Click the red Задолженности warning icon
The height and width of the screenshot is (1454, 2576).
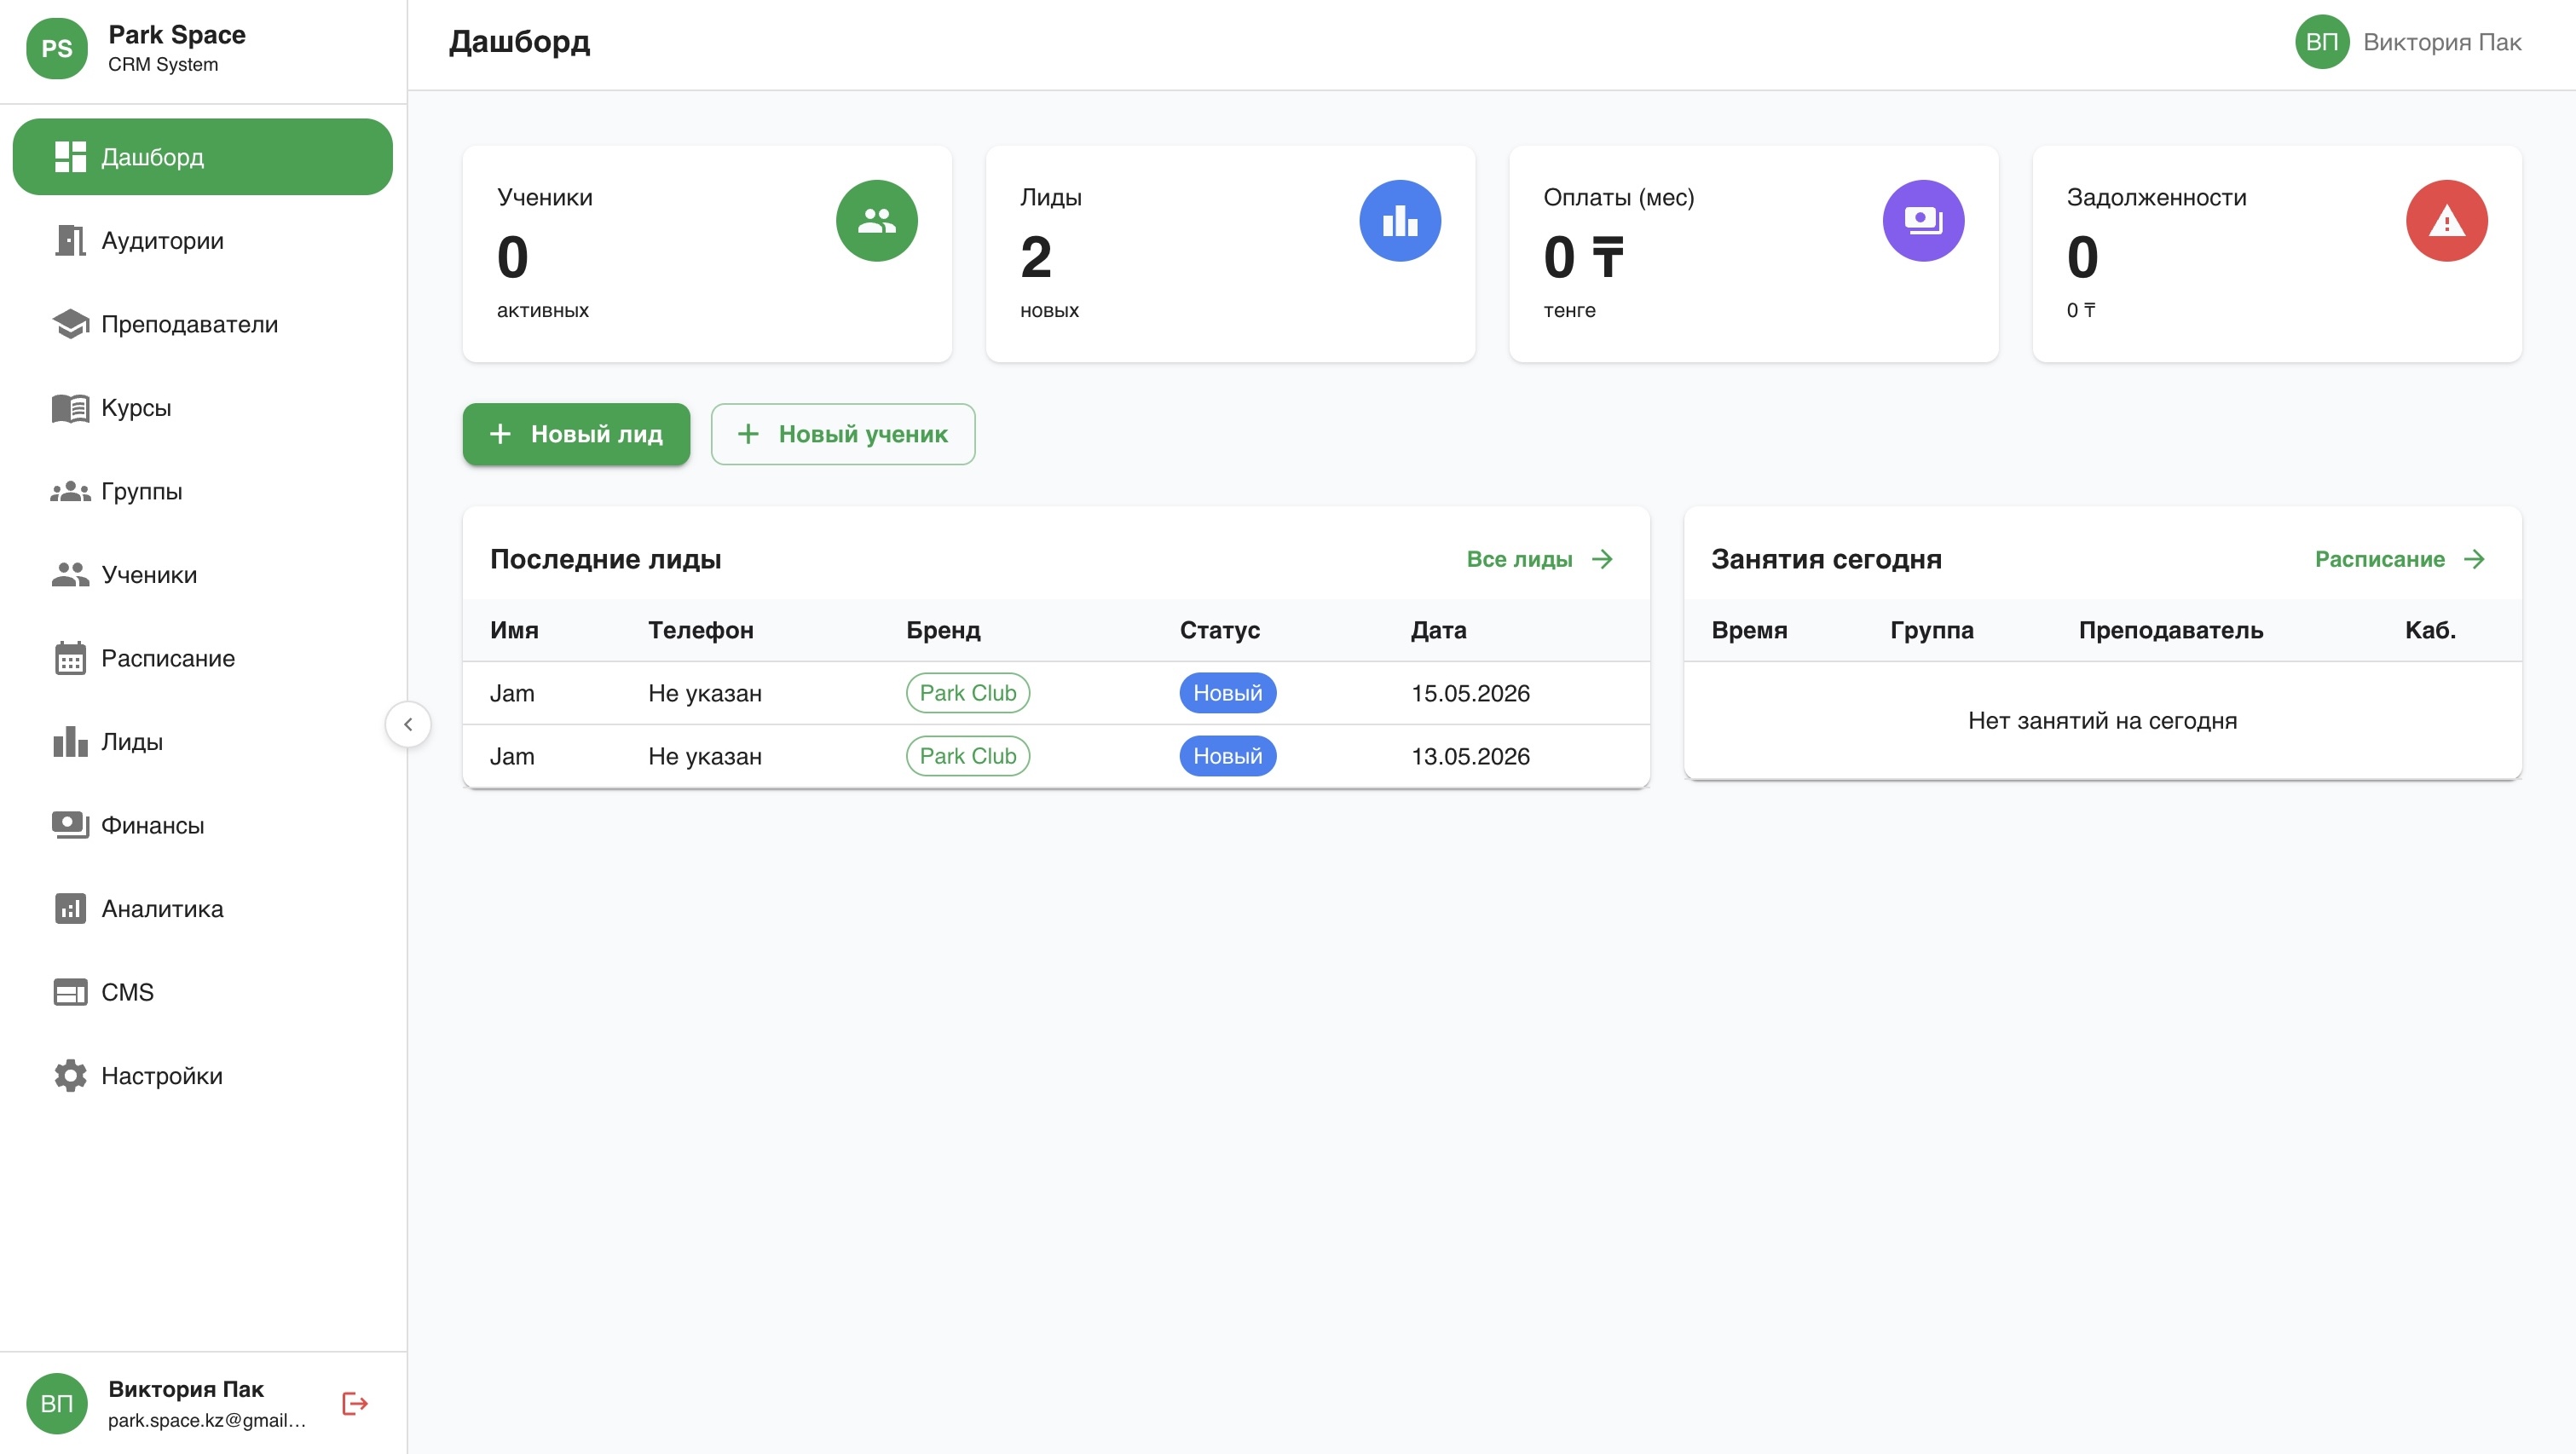(2447, 221)
